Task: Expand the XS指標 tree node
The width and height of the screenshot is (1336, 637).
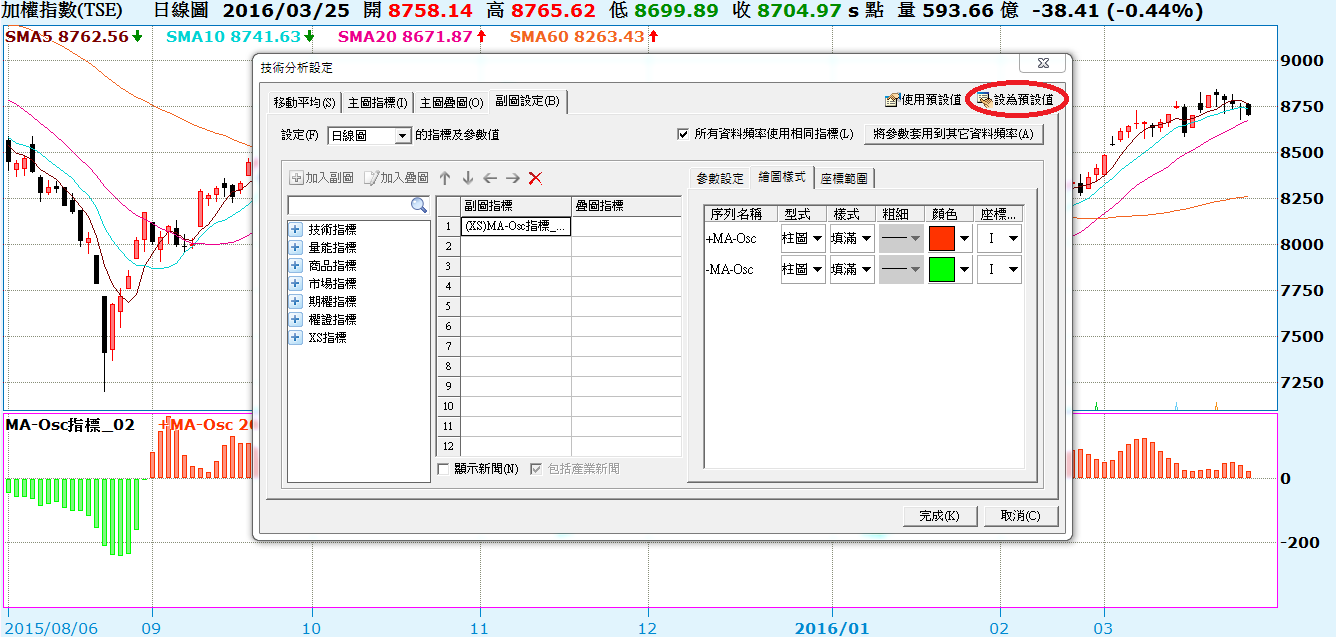Action: [x=296, y=338]
